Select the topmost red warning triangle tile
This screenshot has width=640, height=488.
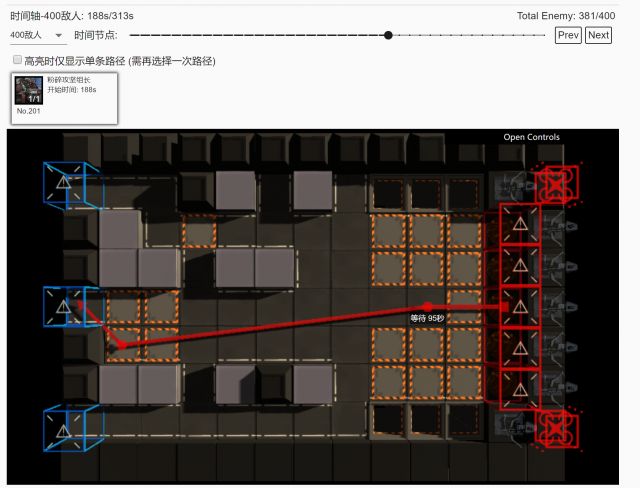tap(520, 225)
